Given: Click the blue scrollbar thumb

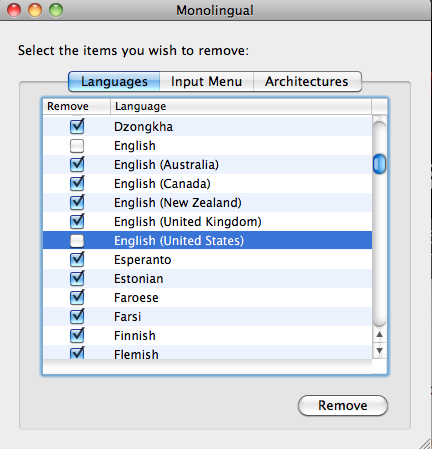Looking at the screenshot, I should coord(379,164).
